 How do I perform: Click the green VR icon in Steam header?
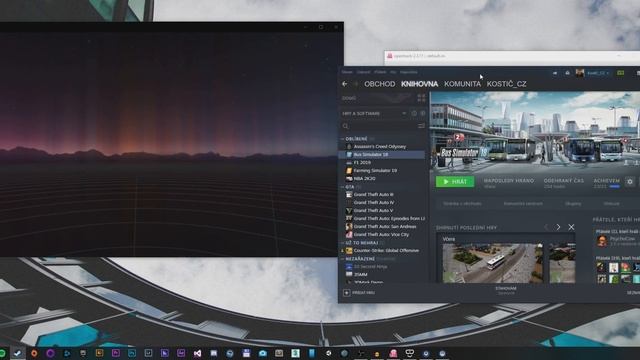click(x=620, y=73)
